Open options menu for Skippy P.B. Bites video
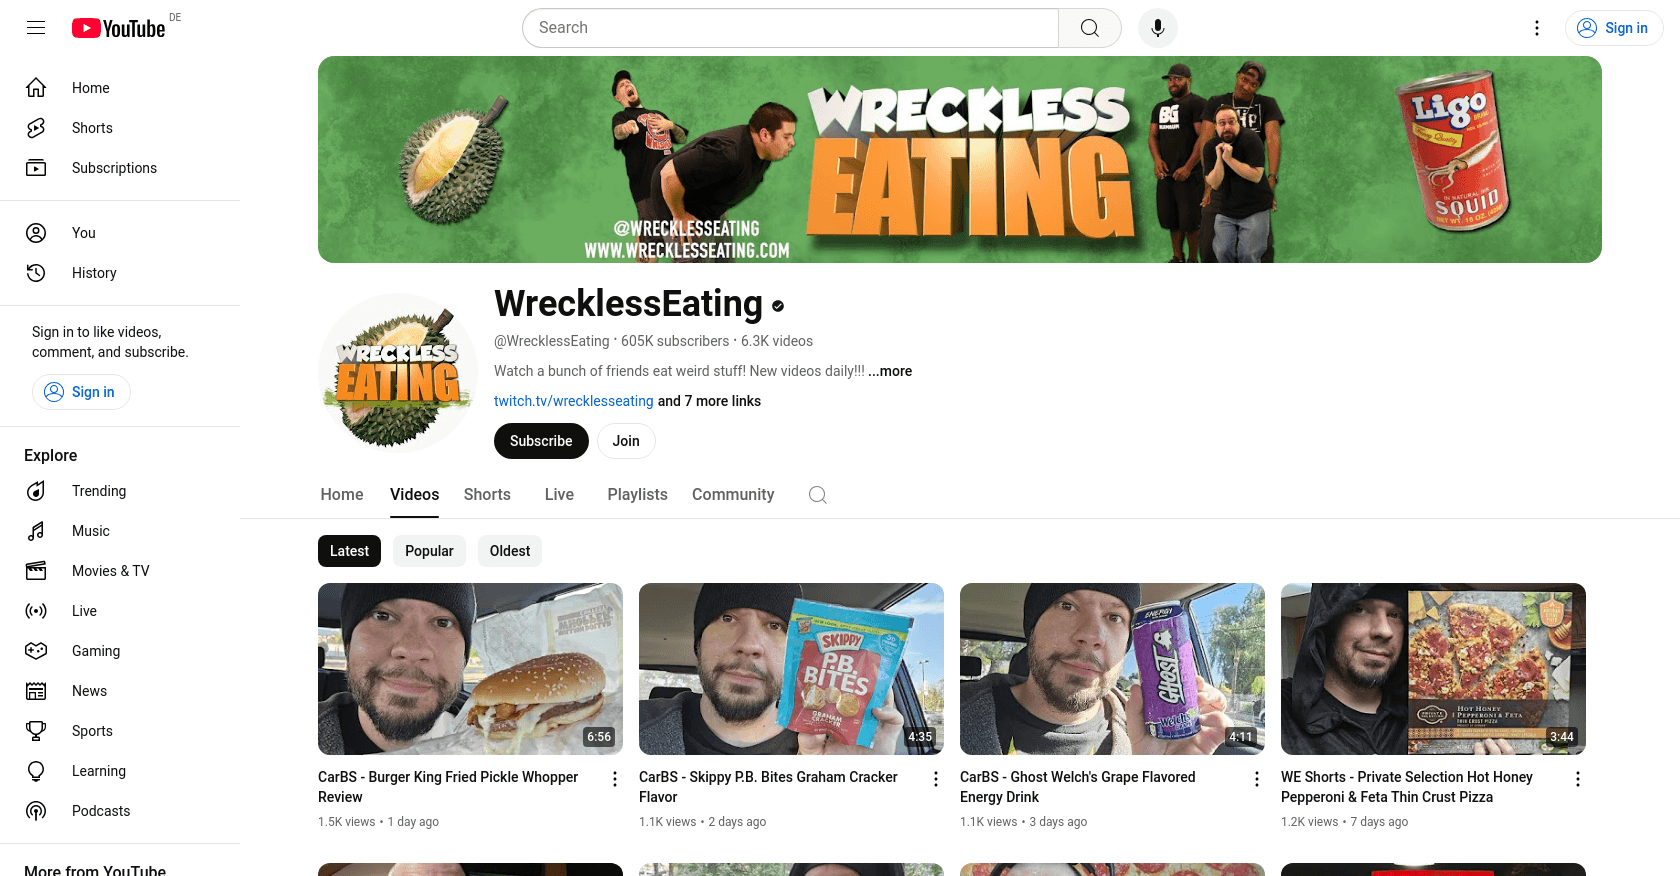The image size is (1680, 876). click(x=936, y=779)
